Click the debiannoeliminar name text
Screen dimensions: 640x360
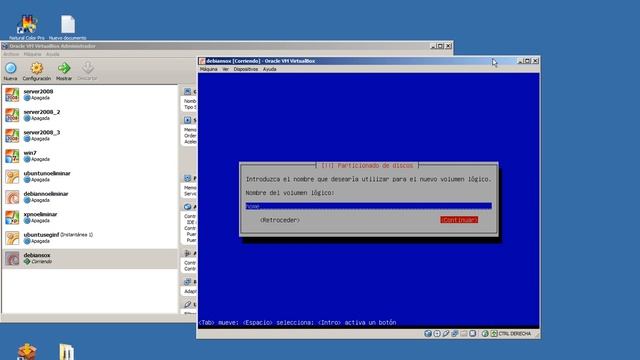click(x=46, y=193)
